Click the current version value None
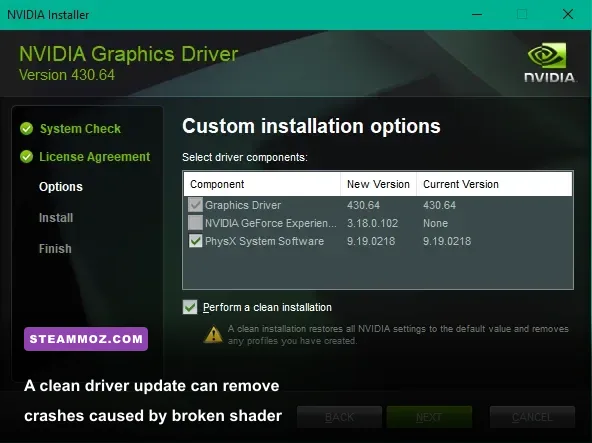592x443 pixels. click(x=435, y=223)
